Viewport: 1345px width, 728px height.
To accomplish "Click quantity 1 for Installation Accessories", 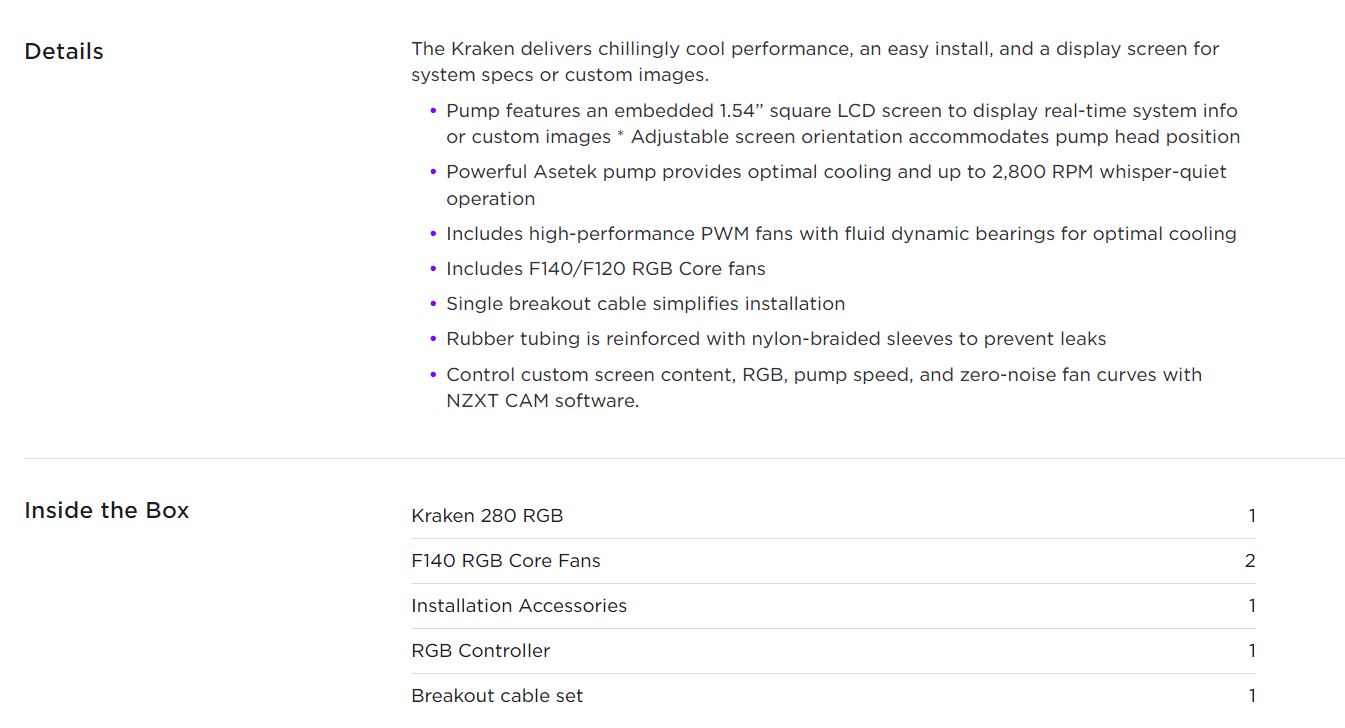I will pos(1251,606).
